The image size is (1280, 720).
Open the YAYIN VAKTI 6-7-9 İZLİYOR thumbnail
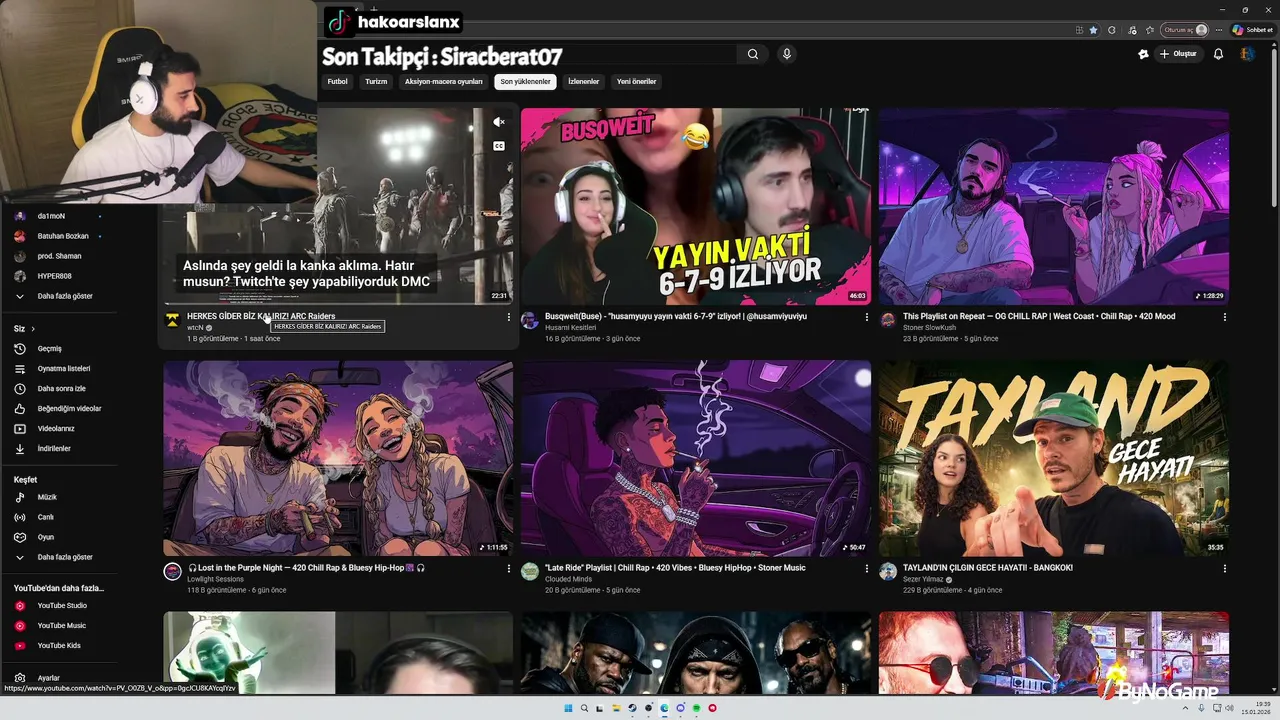(696, 206)
